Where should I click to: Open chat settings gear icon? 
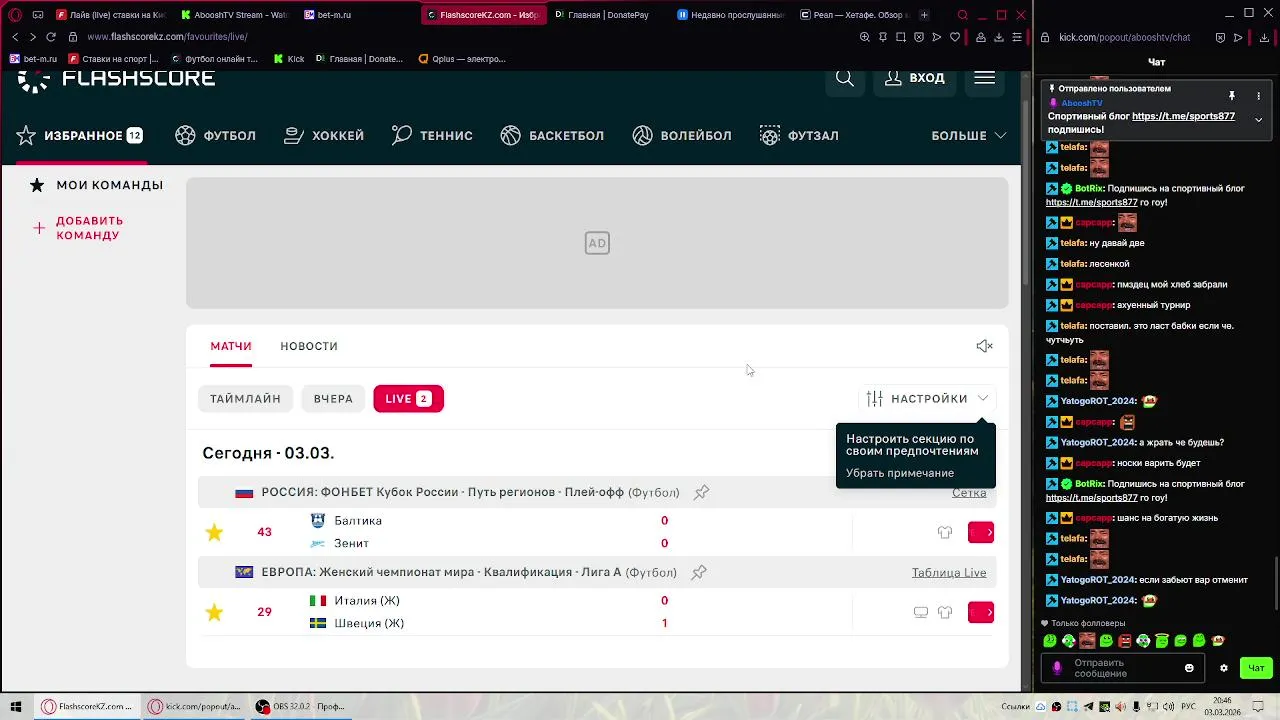[1223, 668]
